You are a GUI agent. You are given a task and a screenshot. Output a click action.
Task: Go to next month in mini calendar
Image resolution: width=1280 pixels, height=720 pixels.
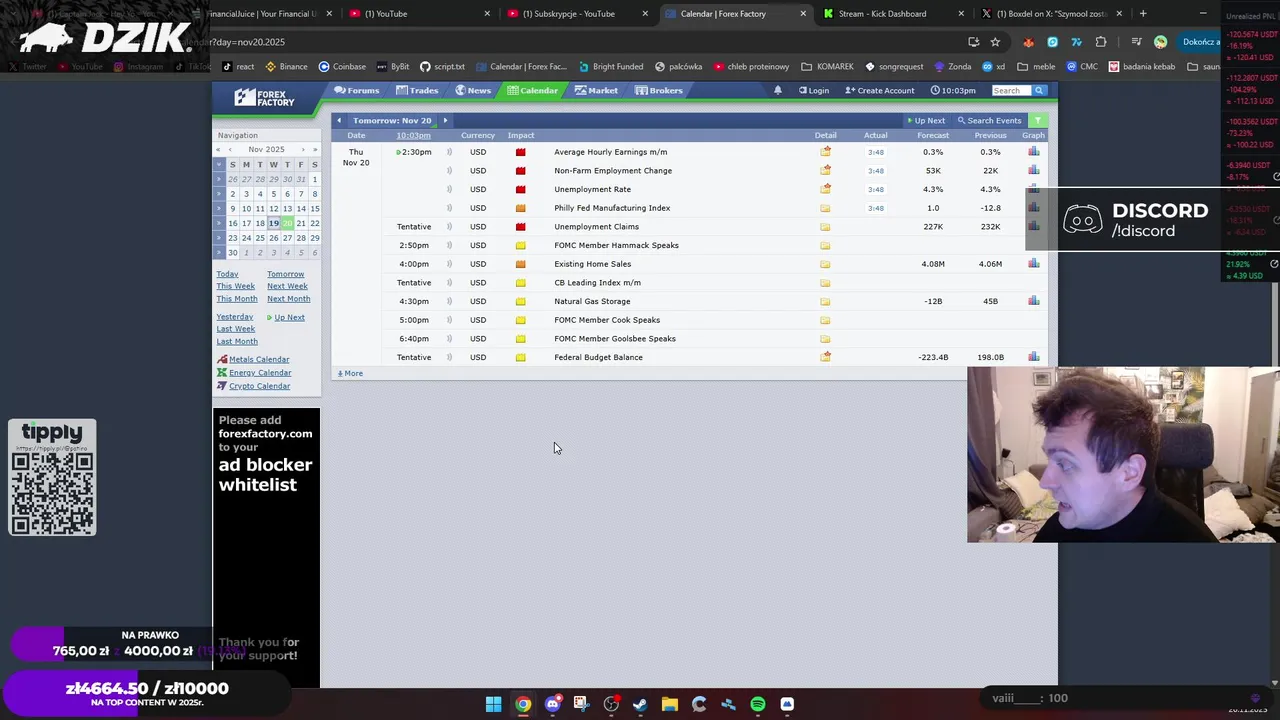click(303, 150)
